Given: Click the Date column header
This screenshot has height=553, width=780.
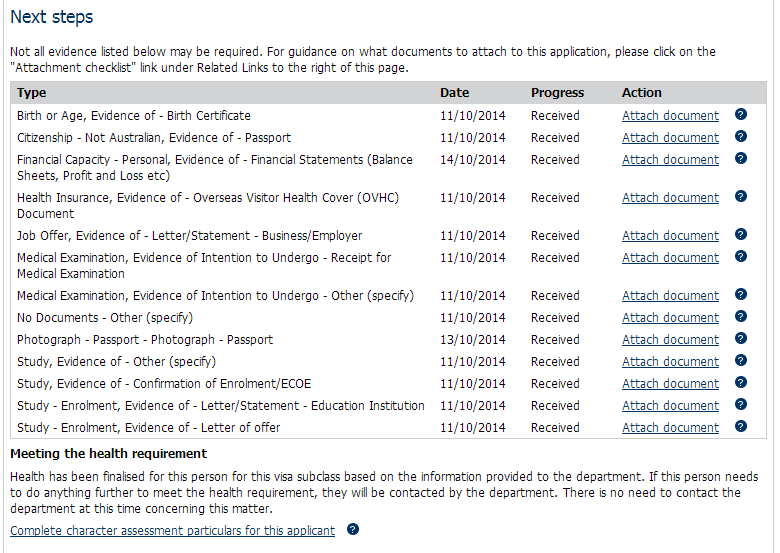Looking at the screenshot, I should click(454, 93).
